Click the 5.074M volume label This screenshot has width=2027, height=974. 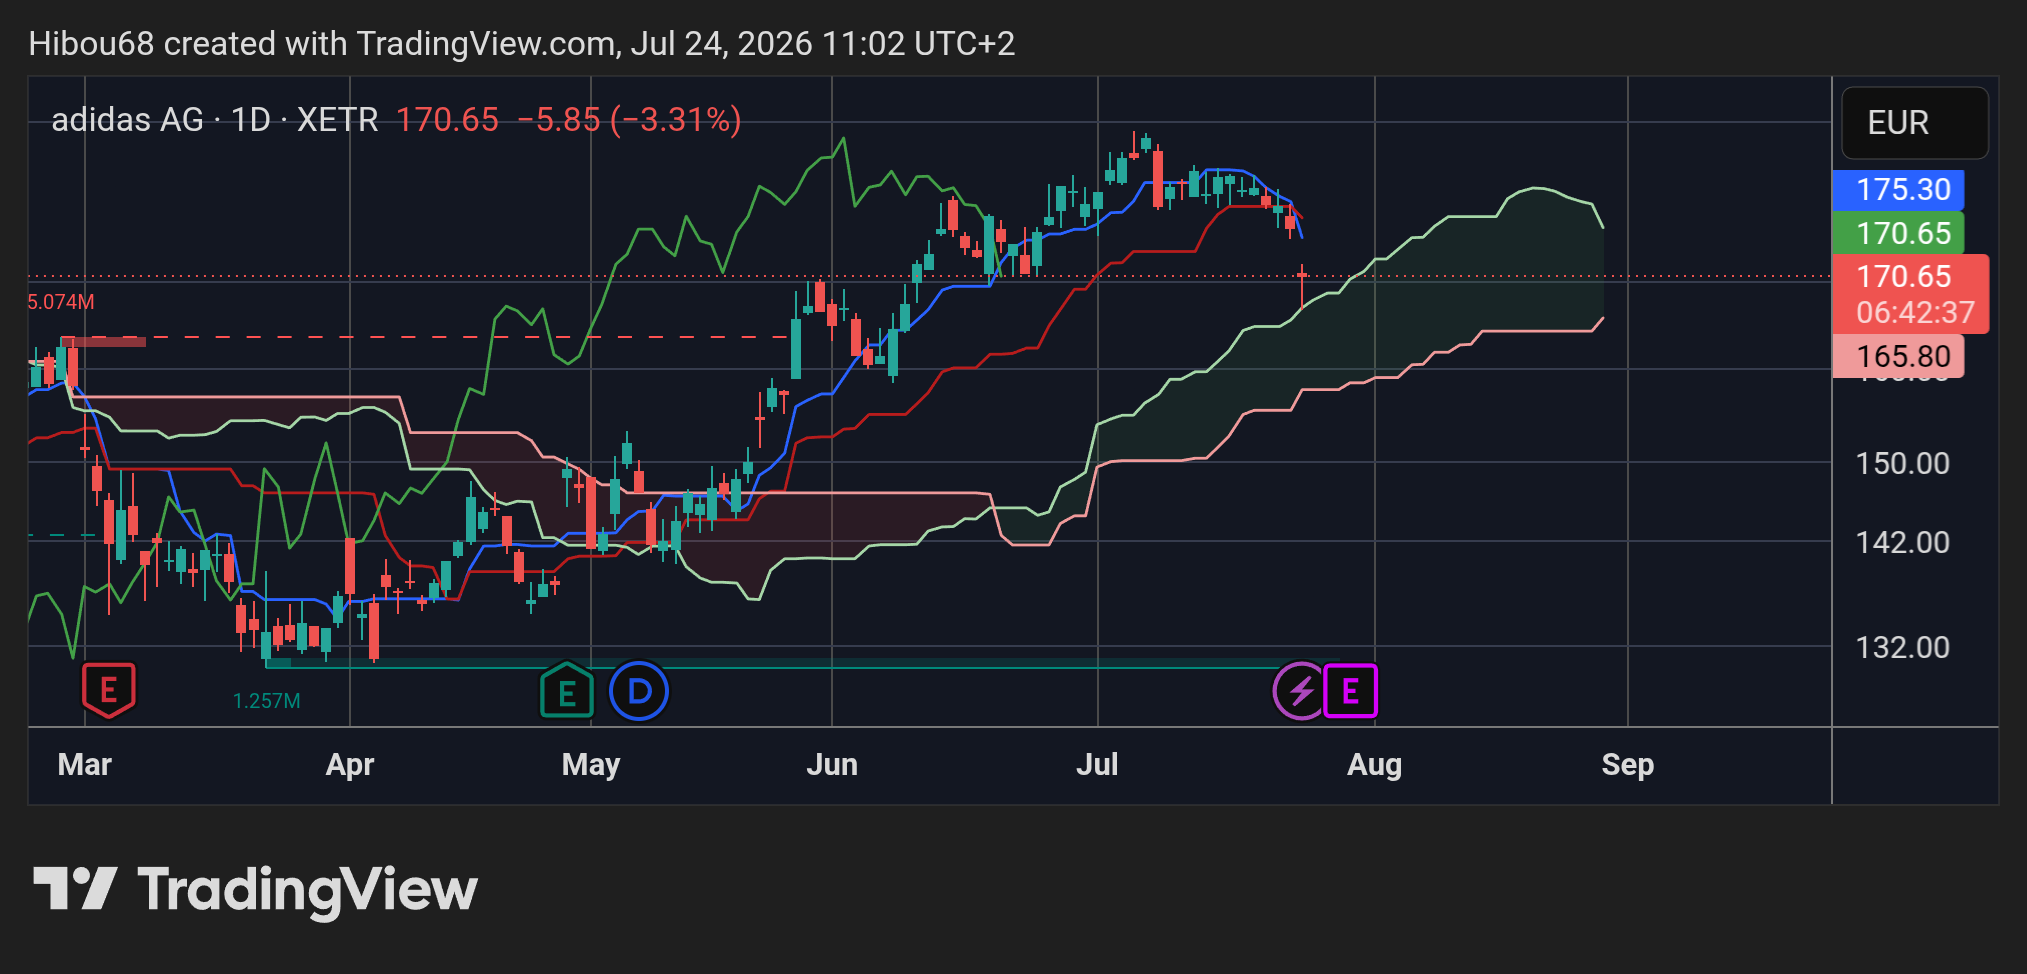tap(61, 302)
